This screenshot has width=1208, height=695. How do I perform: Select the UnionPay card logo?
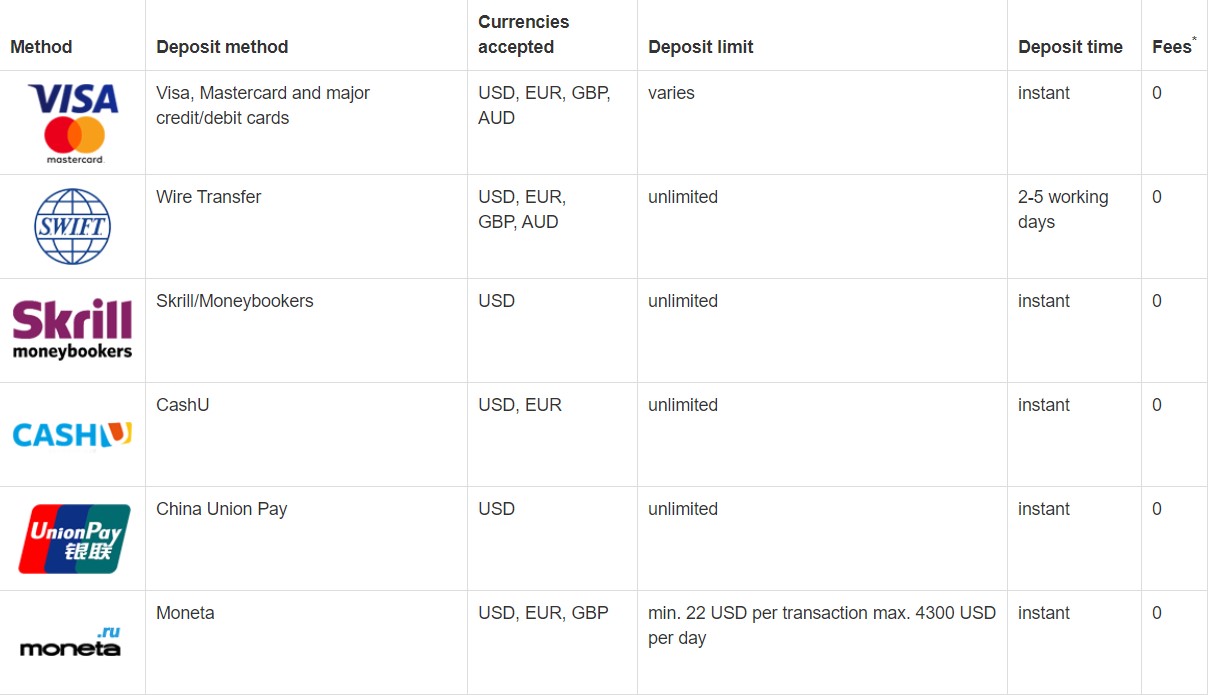point(74,538)
